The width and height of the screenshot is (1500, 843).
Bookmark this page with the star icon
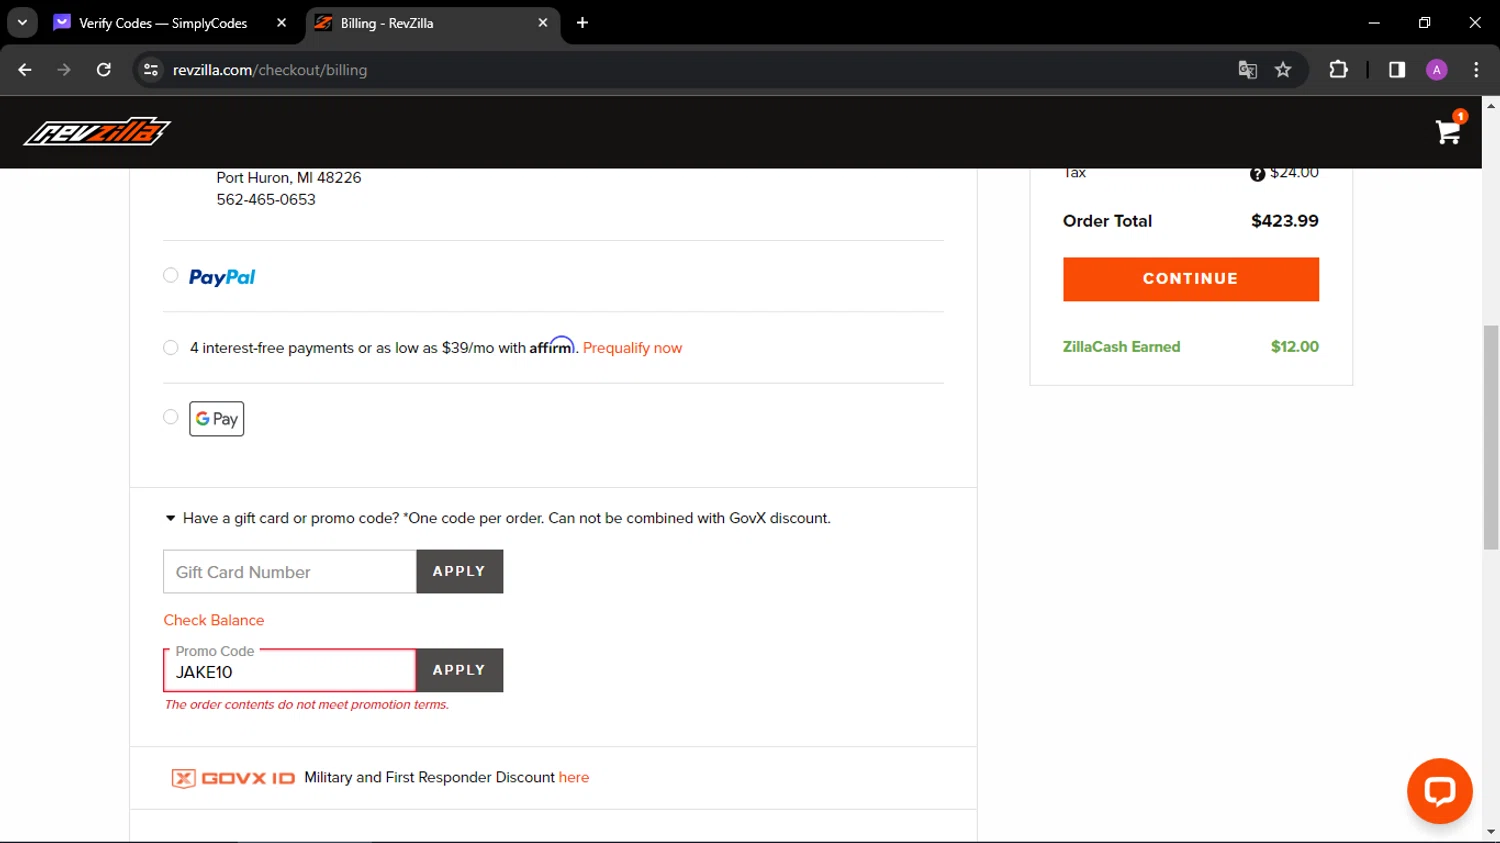(x=1283, y=70)
